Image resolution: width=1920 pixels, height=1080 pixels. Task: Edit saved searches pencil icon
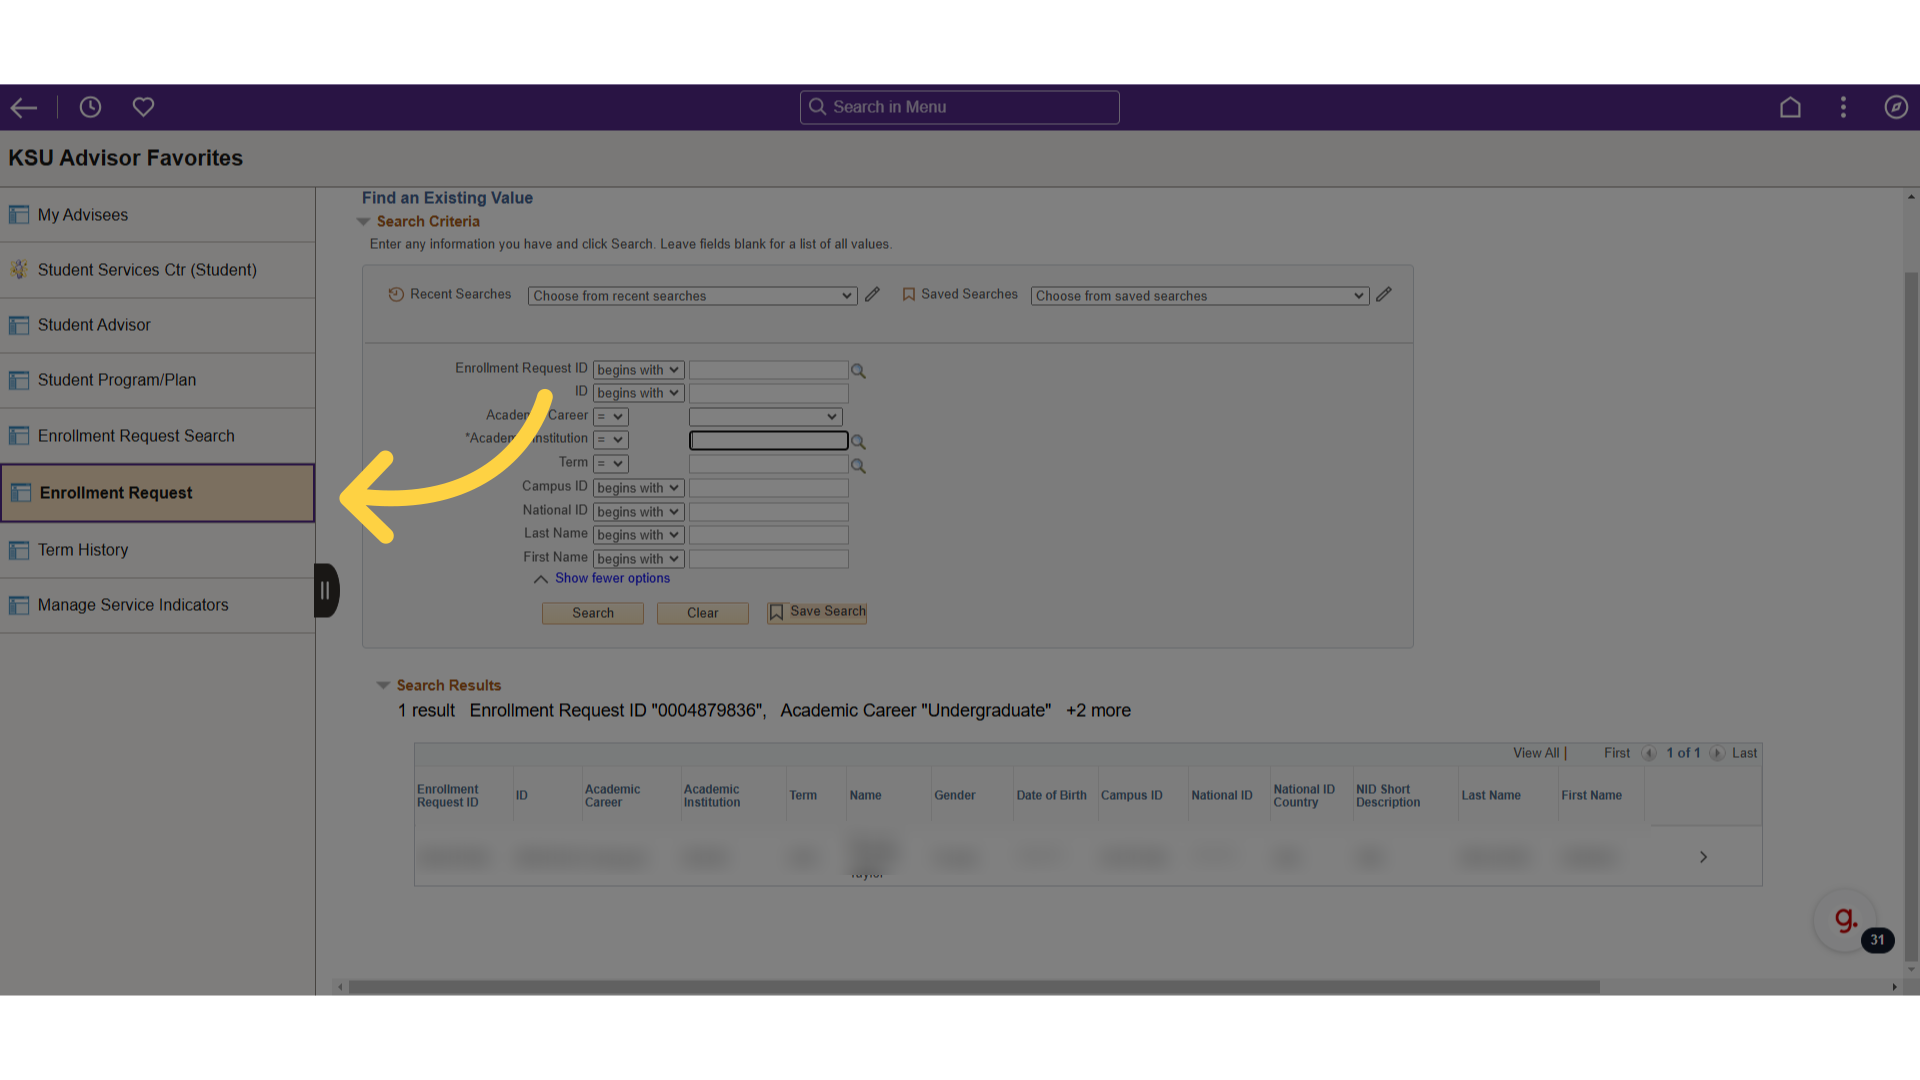pyautogui.click(x=1384, y=295)
